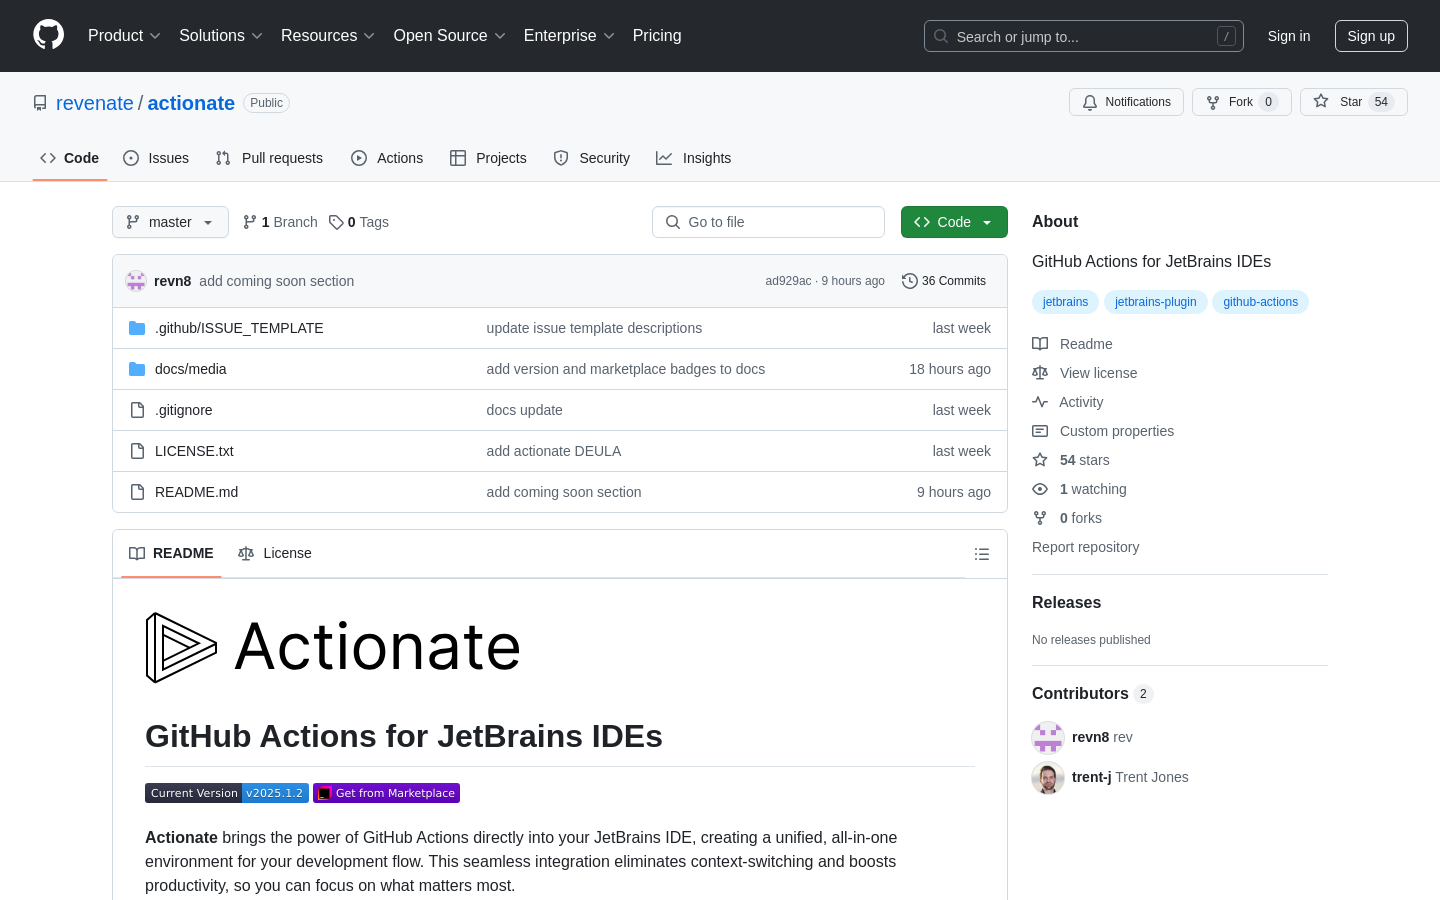Click the Report repository link
Image resolution: width=1440 pixels, height=900 pixels.
[x=1085, y=547]
